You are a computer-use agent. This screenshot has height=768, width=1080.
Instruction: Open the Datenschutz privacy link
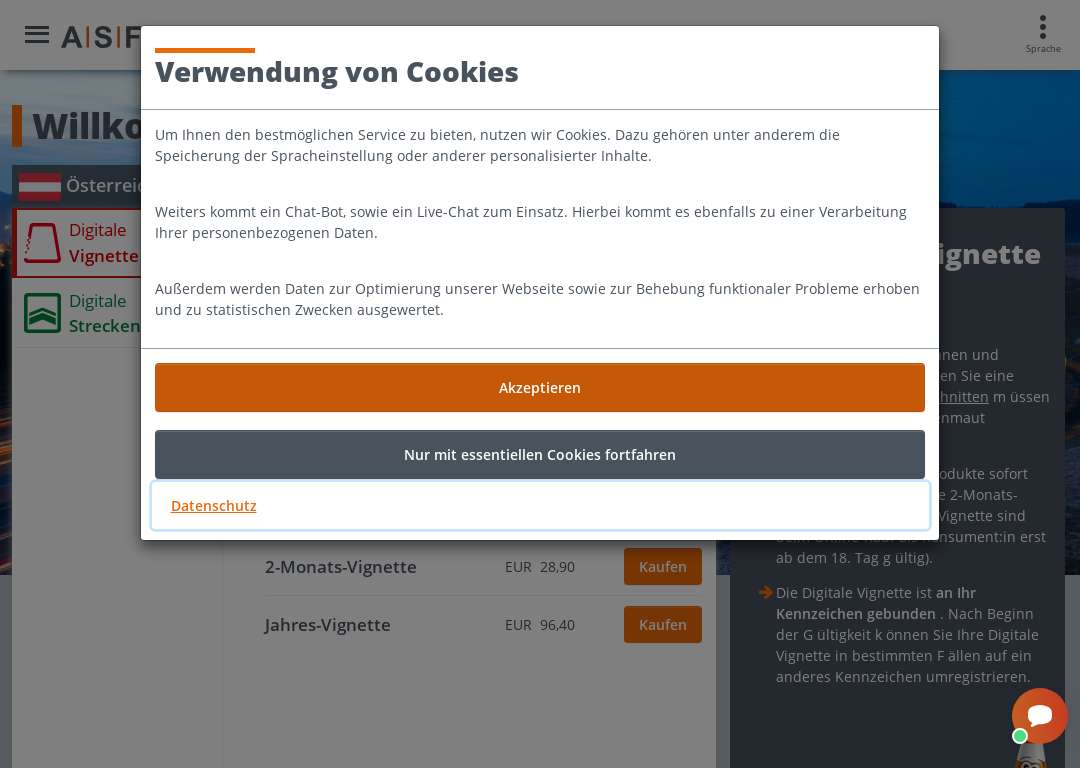click(214, 506)
